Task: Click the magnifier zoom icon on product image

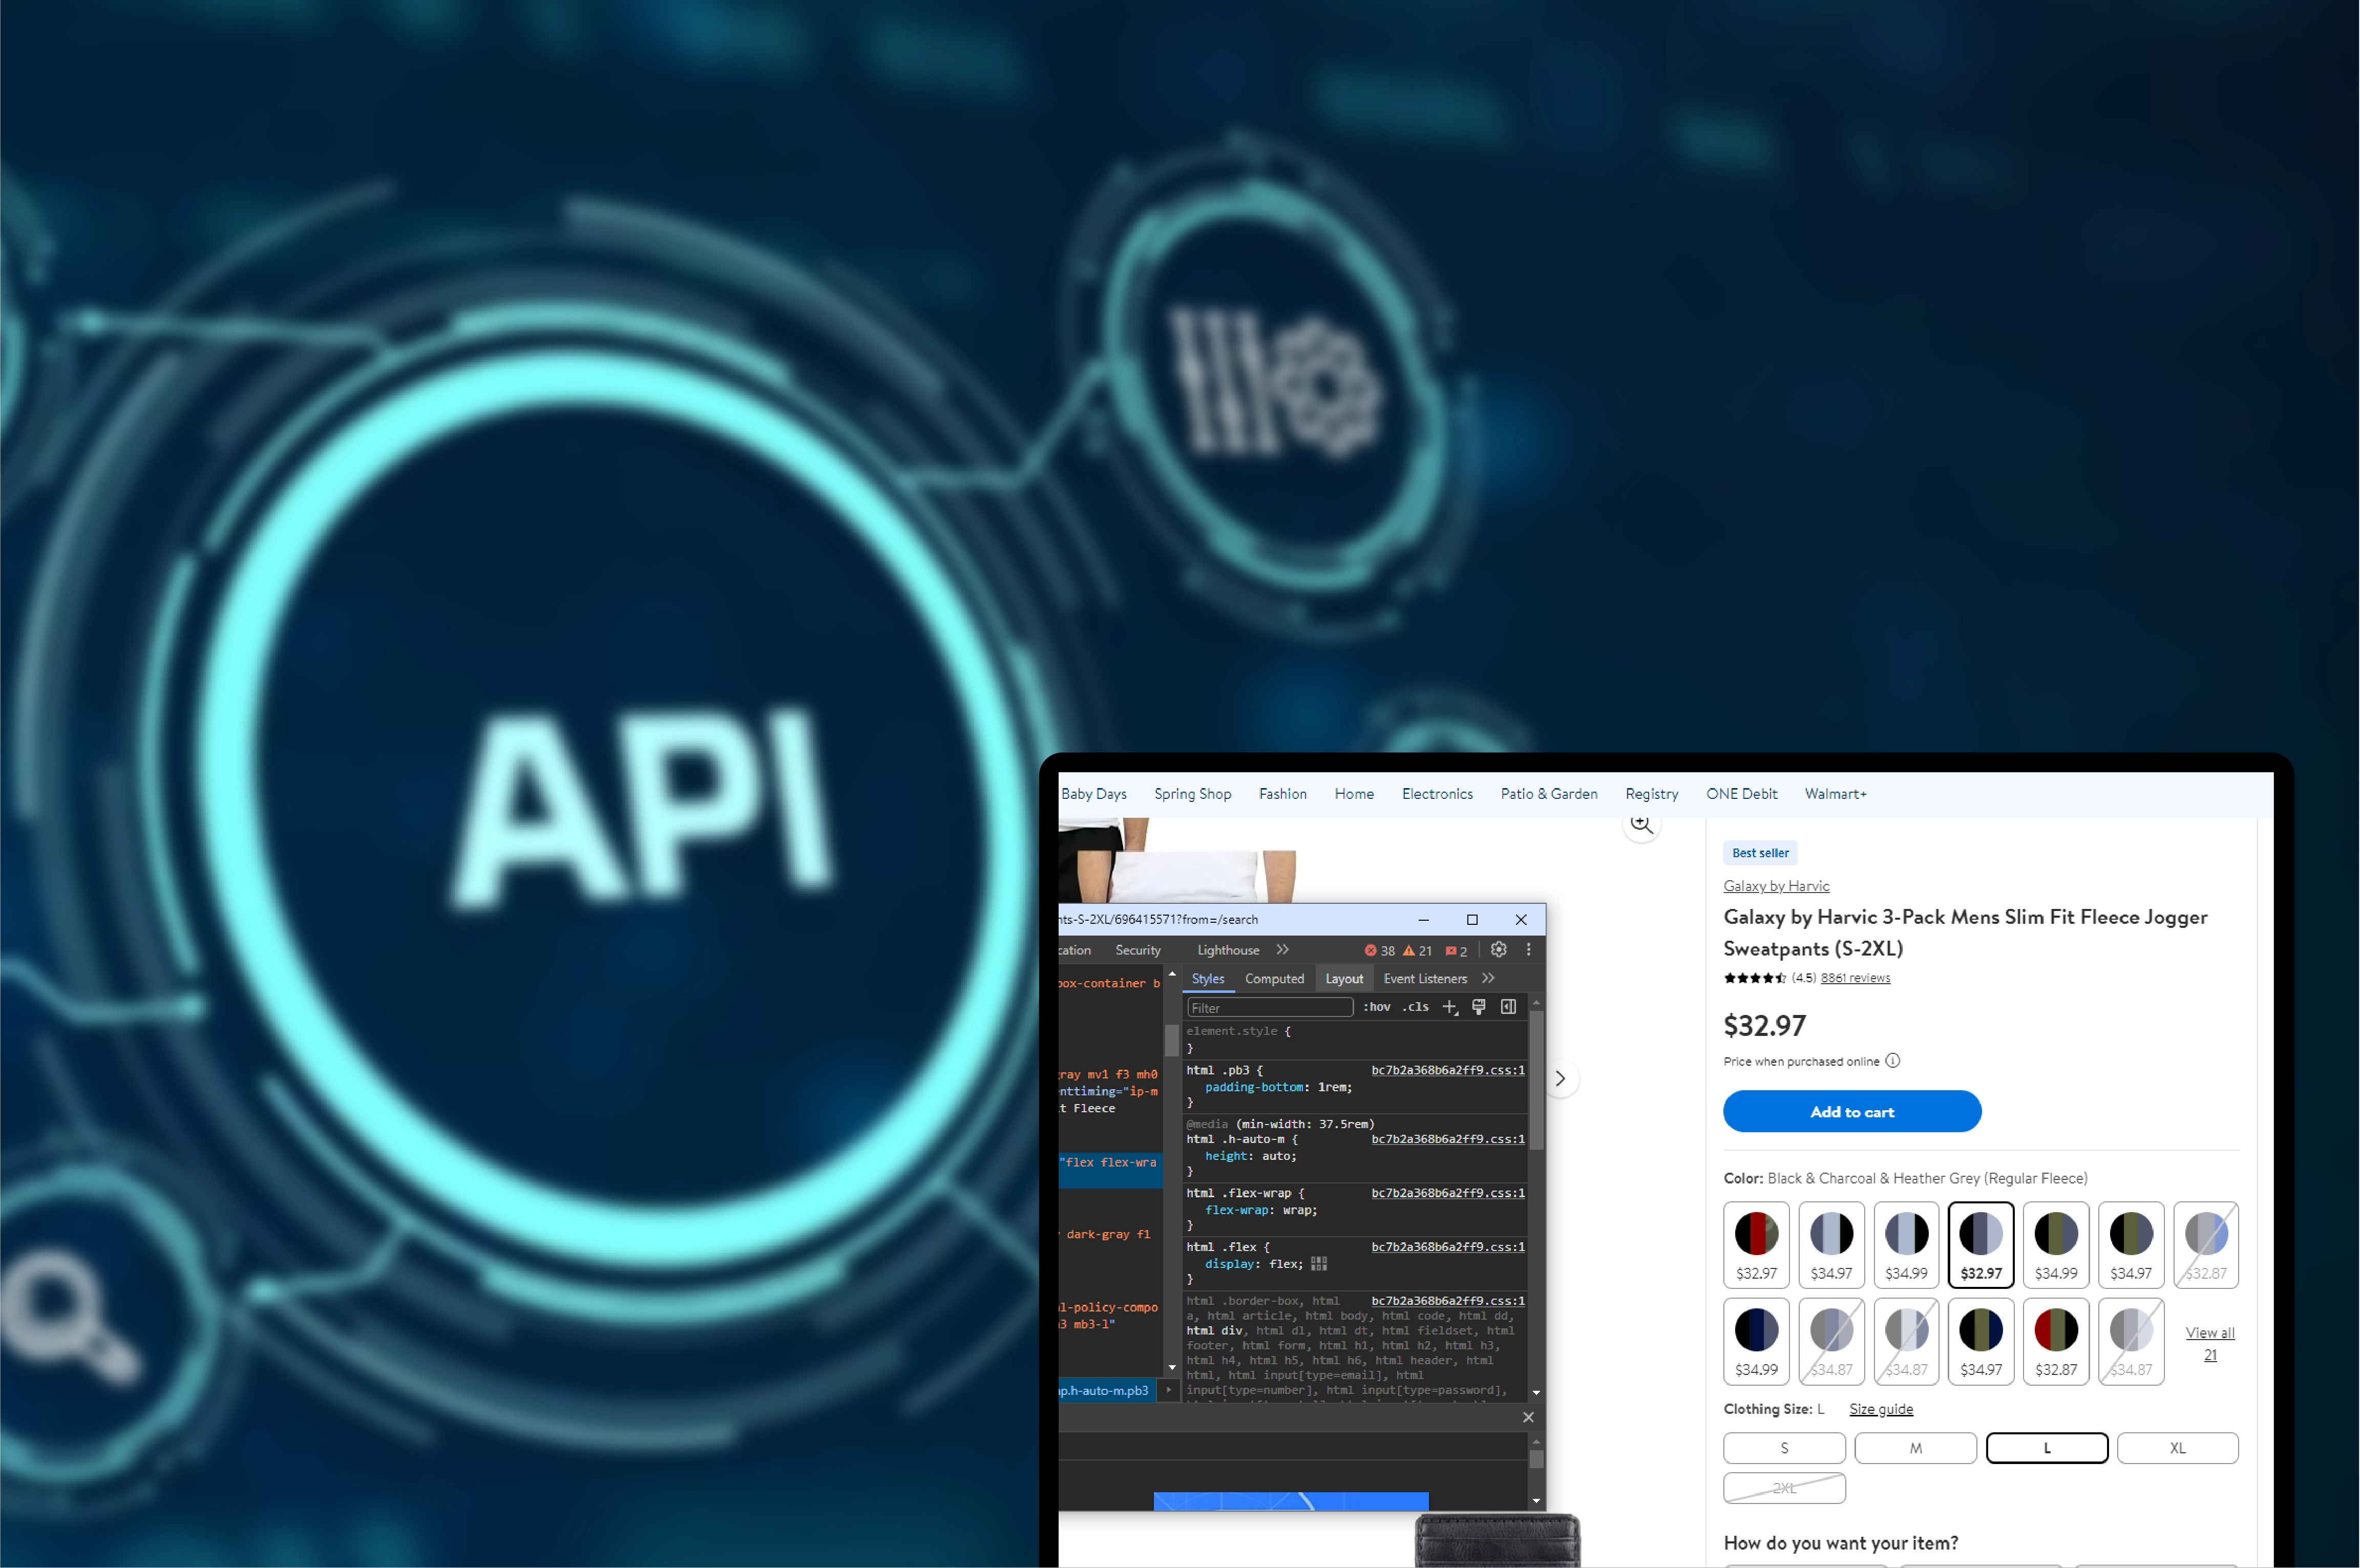Action: point(1641,825)
